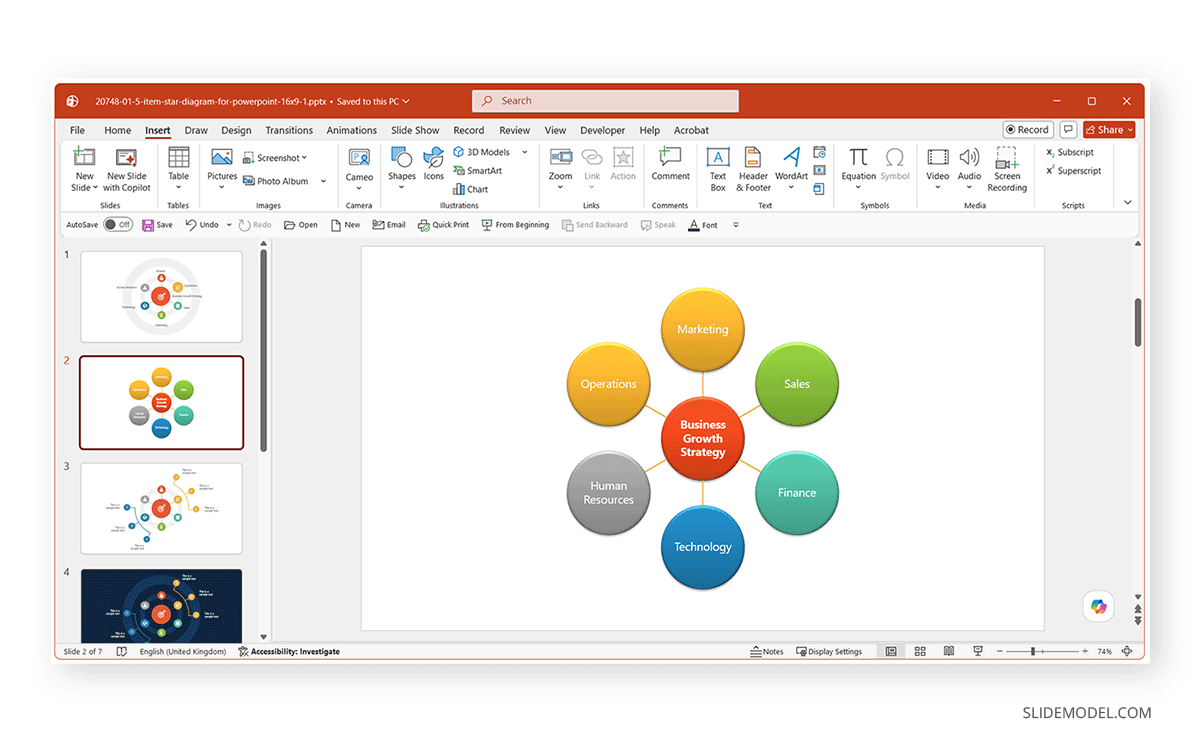Fit slide to current window button

click(1127, 651)
